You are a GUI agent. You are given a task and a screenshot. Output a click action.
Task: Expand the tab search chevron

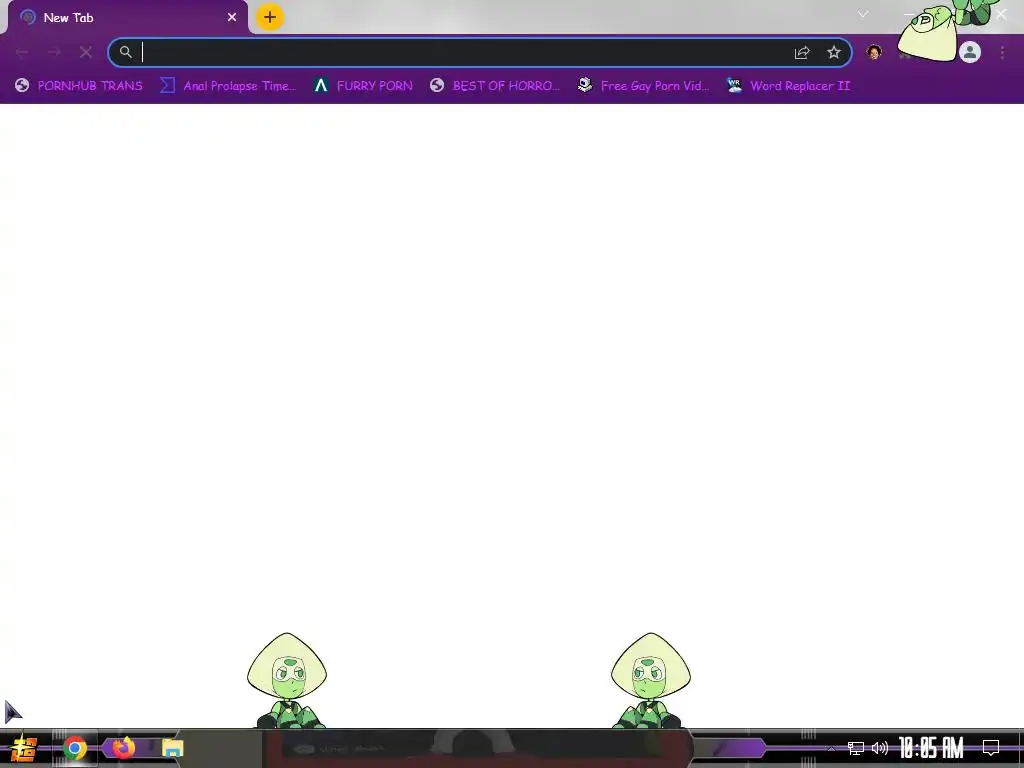(x=863, y=14)
